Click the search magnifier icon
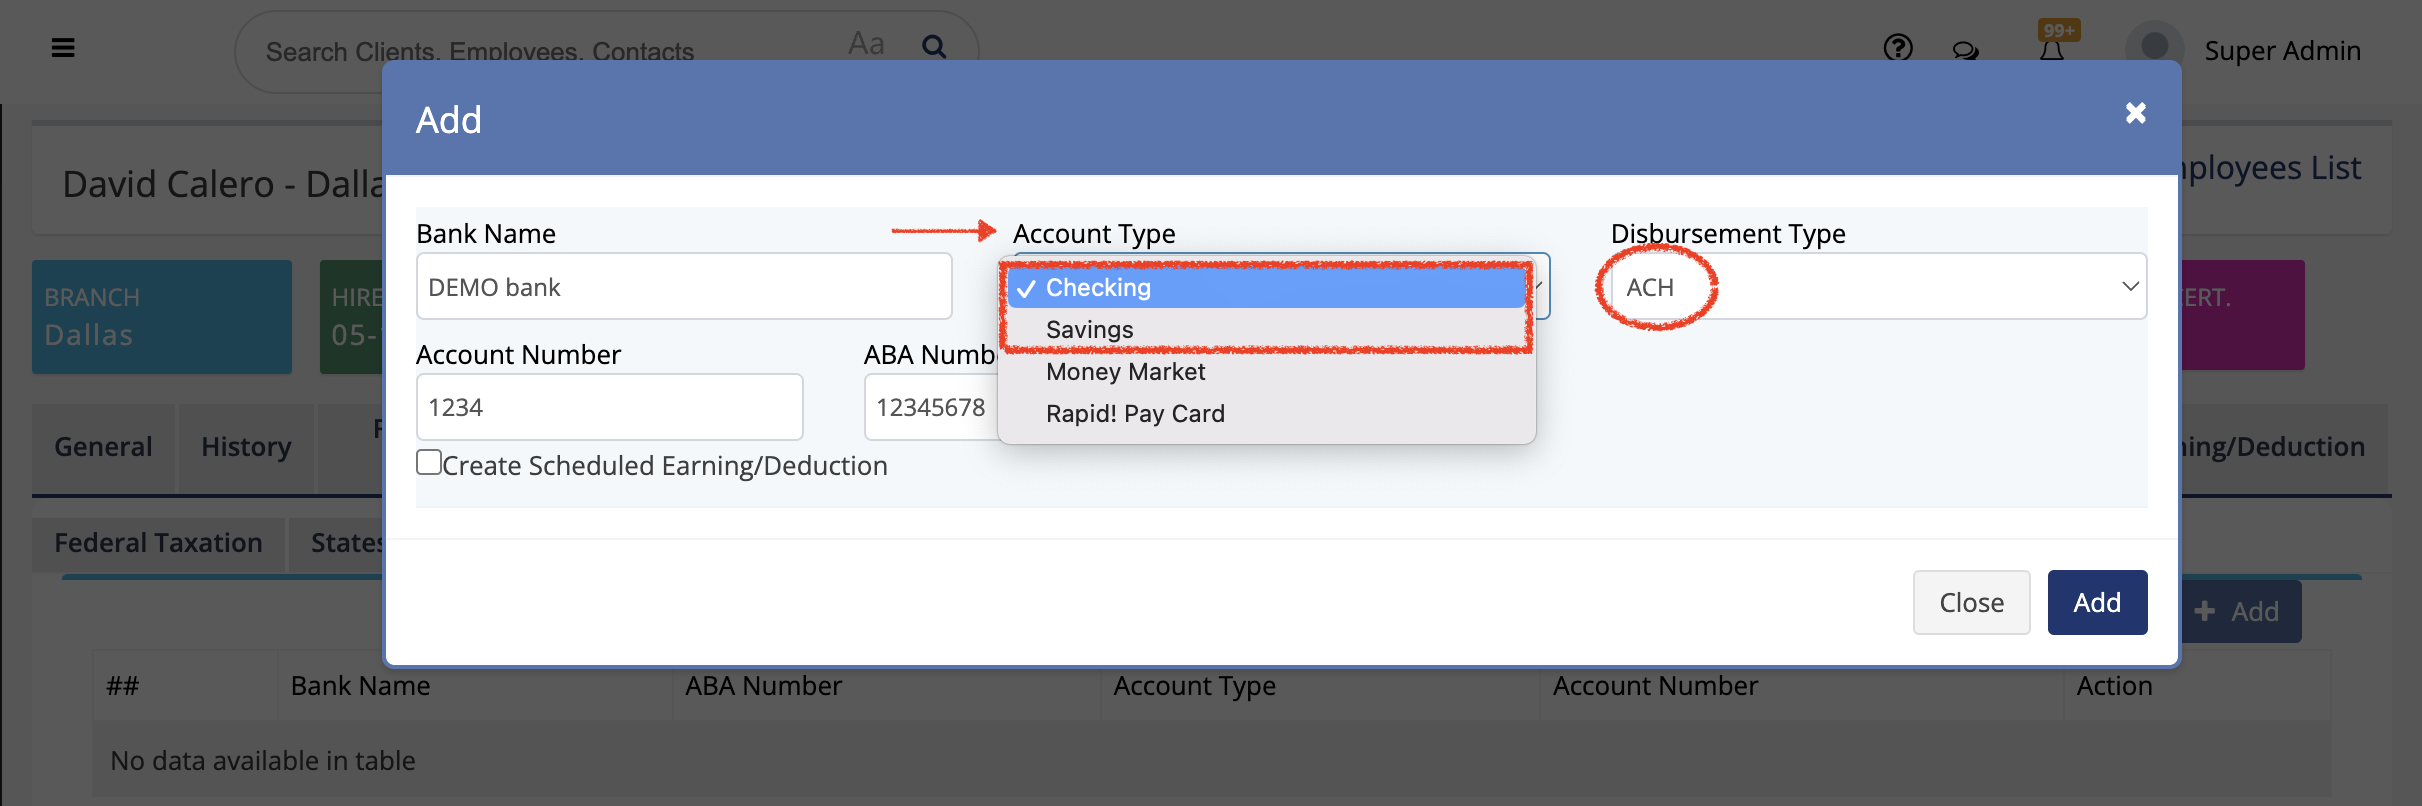 click(934, 46)
